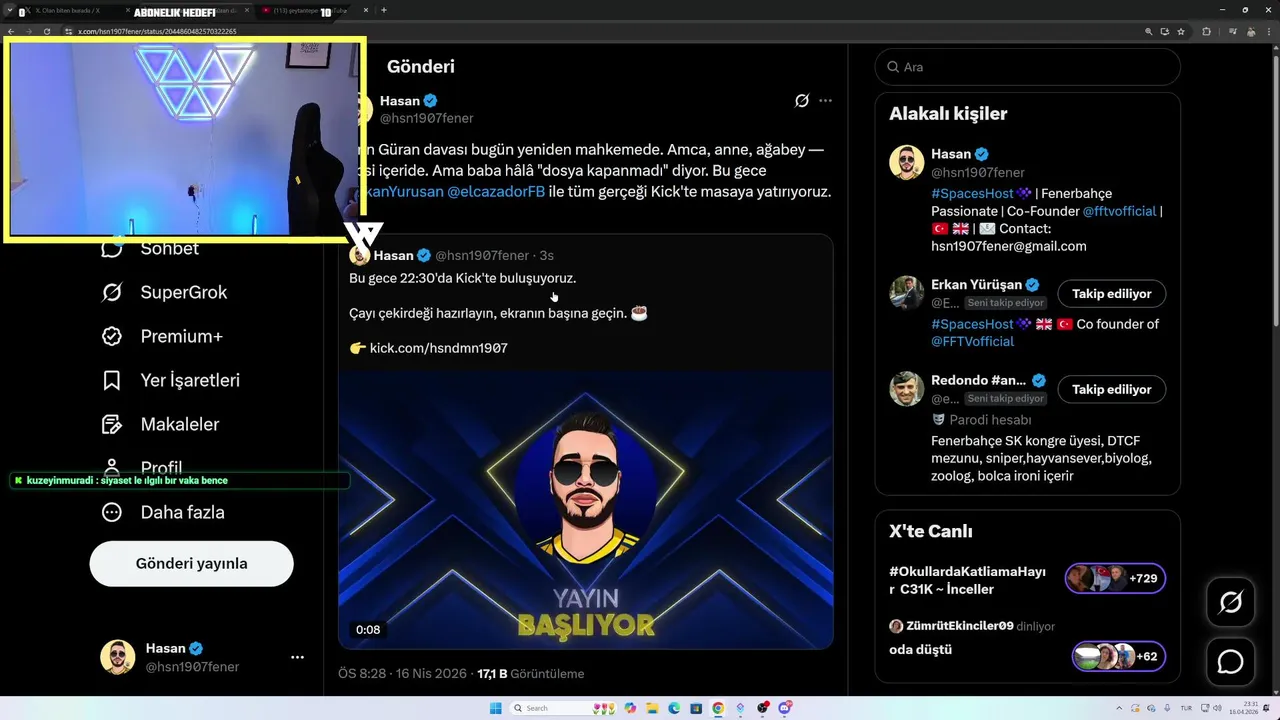Viewport: 1280px width, 720px height.
Task: Close the YouTube tab
Action: coord(366,10)
